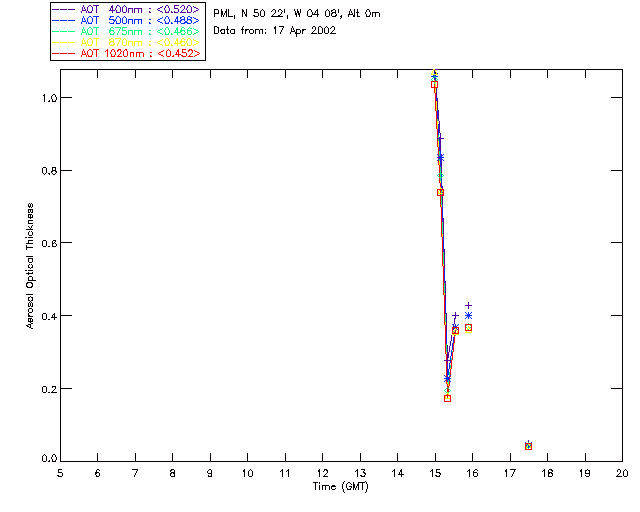Viewport: 640px width, 512px height.
Task: Click the x-axis tick label 15
Action: coord(435,473)
